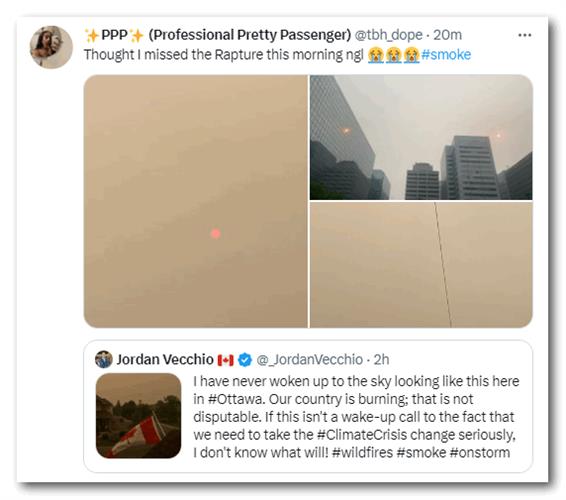Click Jordan Vecchio's small profile avatar

[104, 360]
